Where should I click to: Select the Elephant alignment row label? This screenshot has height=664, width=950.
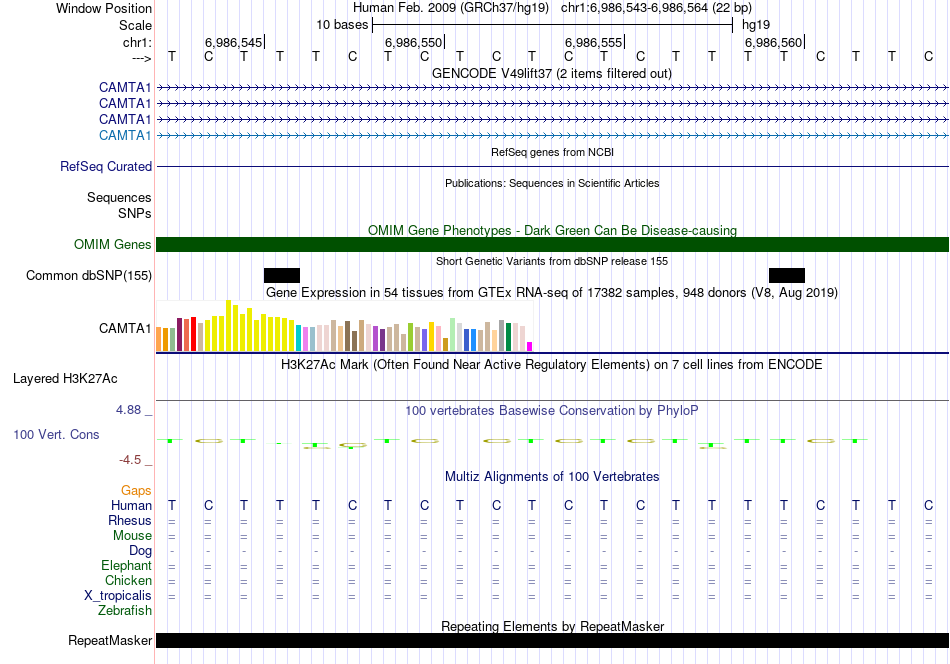[x=126, y=565]
